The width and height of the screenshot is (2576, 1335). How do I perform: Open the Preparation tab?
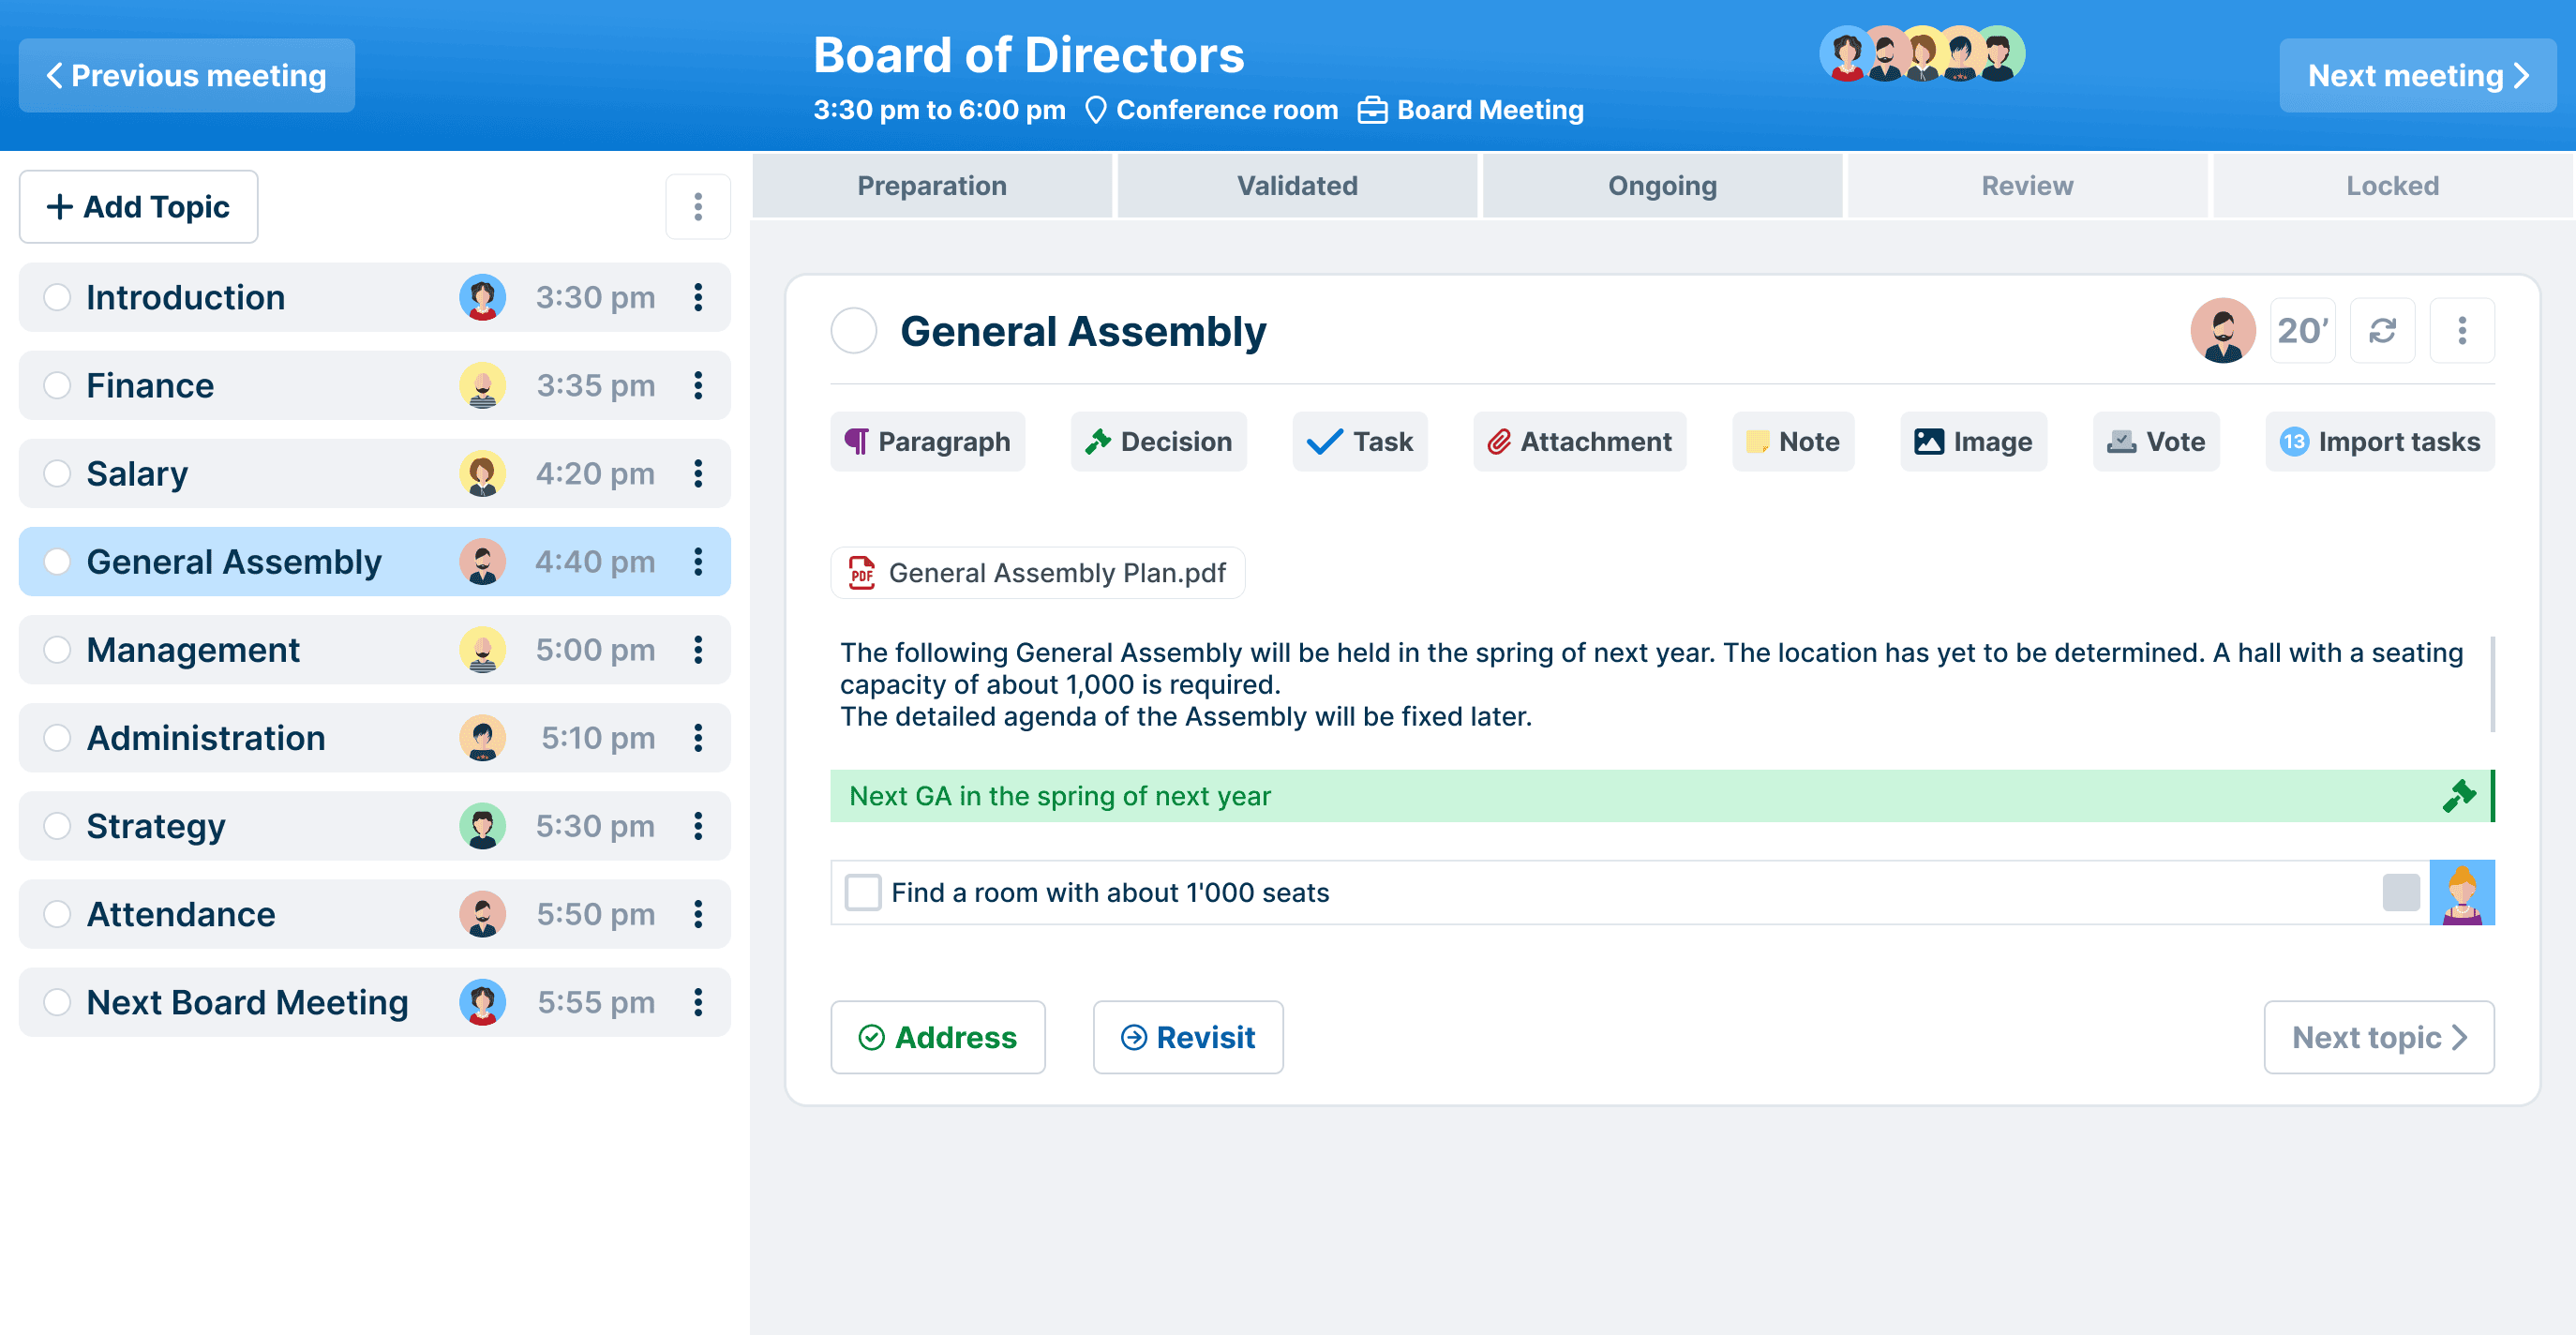931,185
